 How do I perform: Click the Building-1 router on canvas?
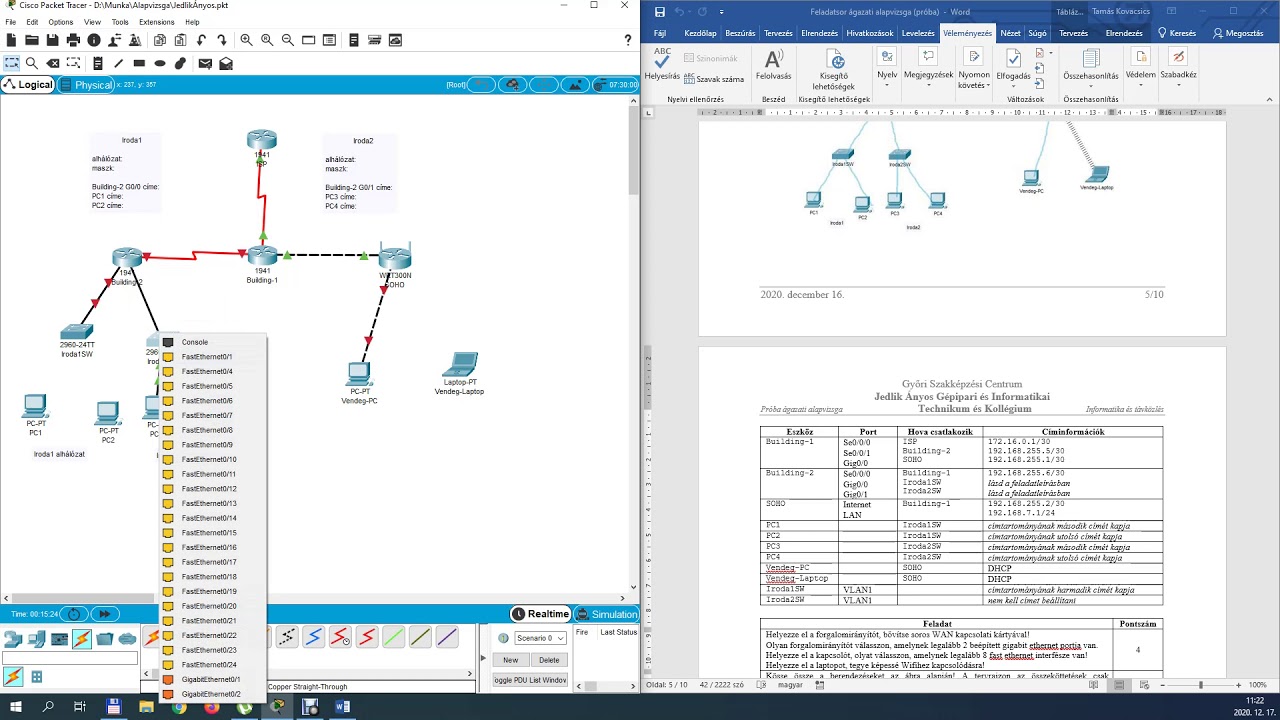coord(262,258)
